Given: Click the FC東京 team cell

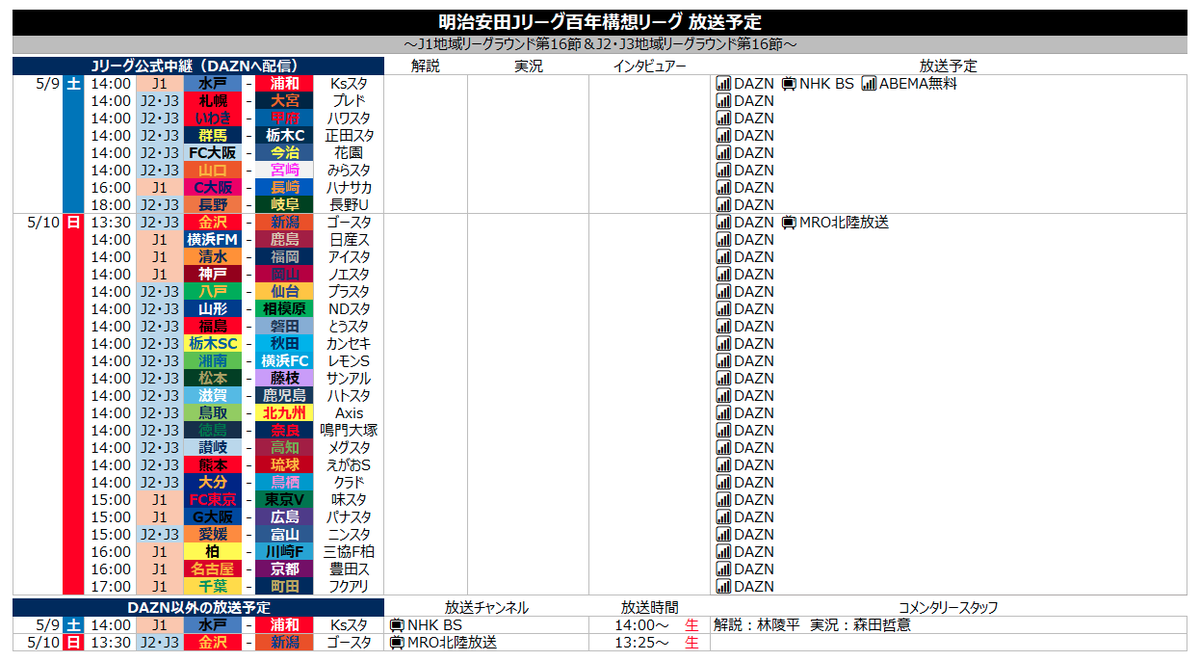Looking at the screenshot, I should tap(212, 500).
